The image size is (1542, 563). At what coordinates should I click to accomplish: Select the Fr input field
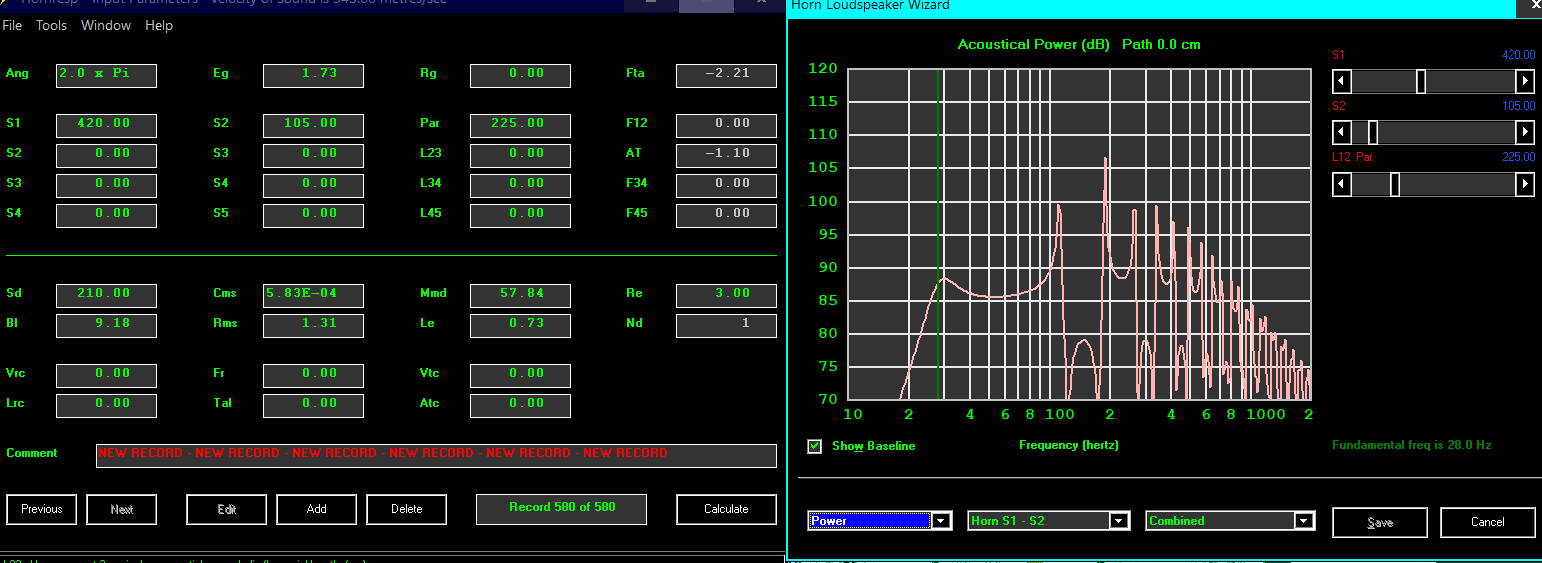(x=313, y=375)
